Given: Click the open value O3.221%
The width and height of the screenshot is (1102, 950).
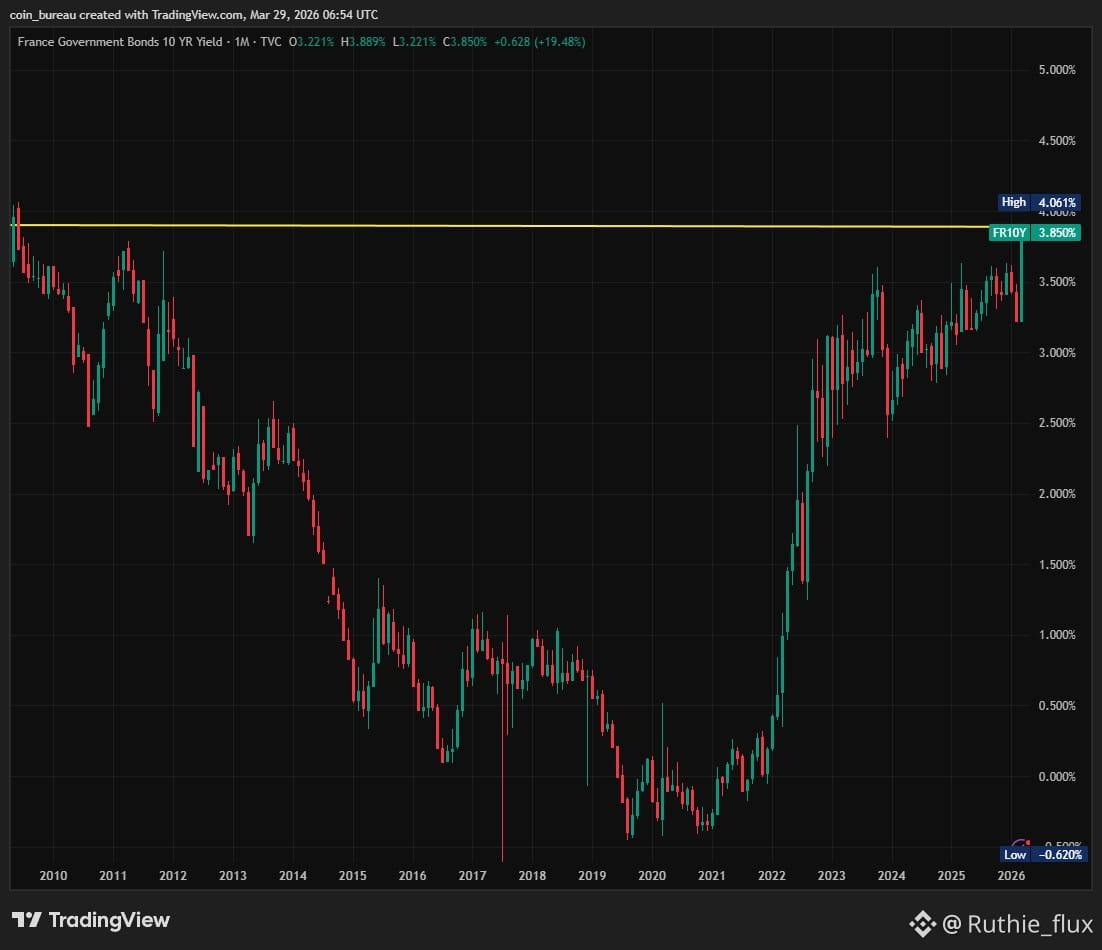Looking at the screenshot, I should pyautogui.click(x=311, y=41).
